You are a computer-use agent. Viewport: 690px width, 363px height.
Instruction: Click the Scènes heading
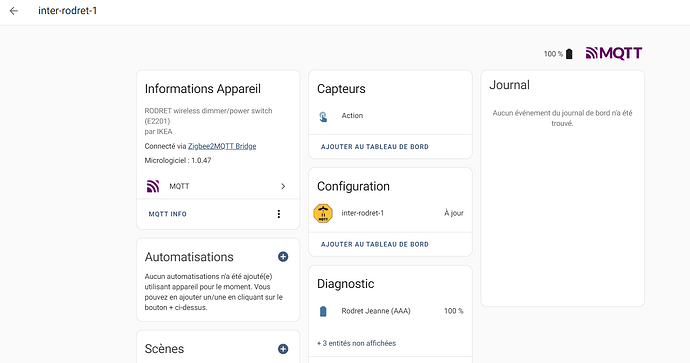tap(164, 349)
